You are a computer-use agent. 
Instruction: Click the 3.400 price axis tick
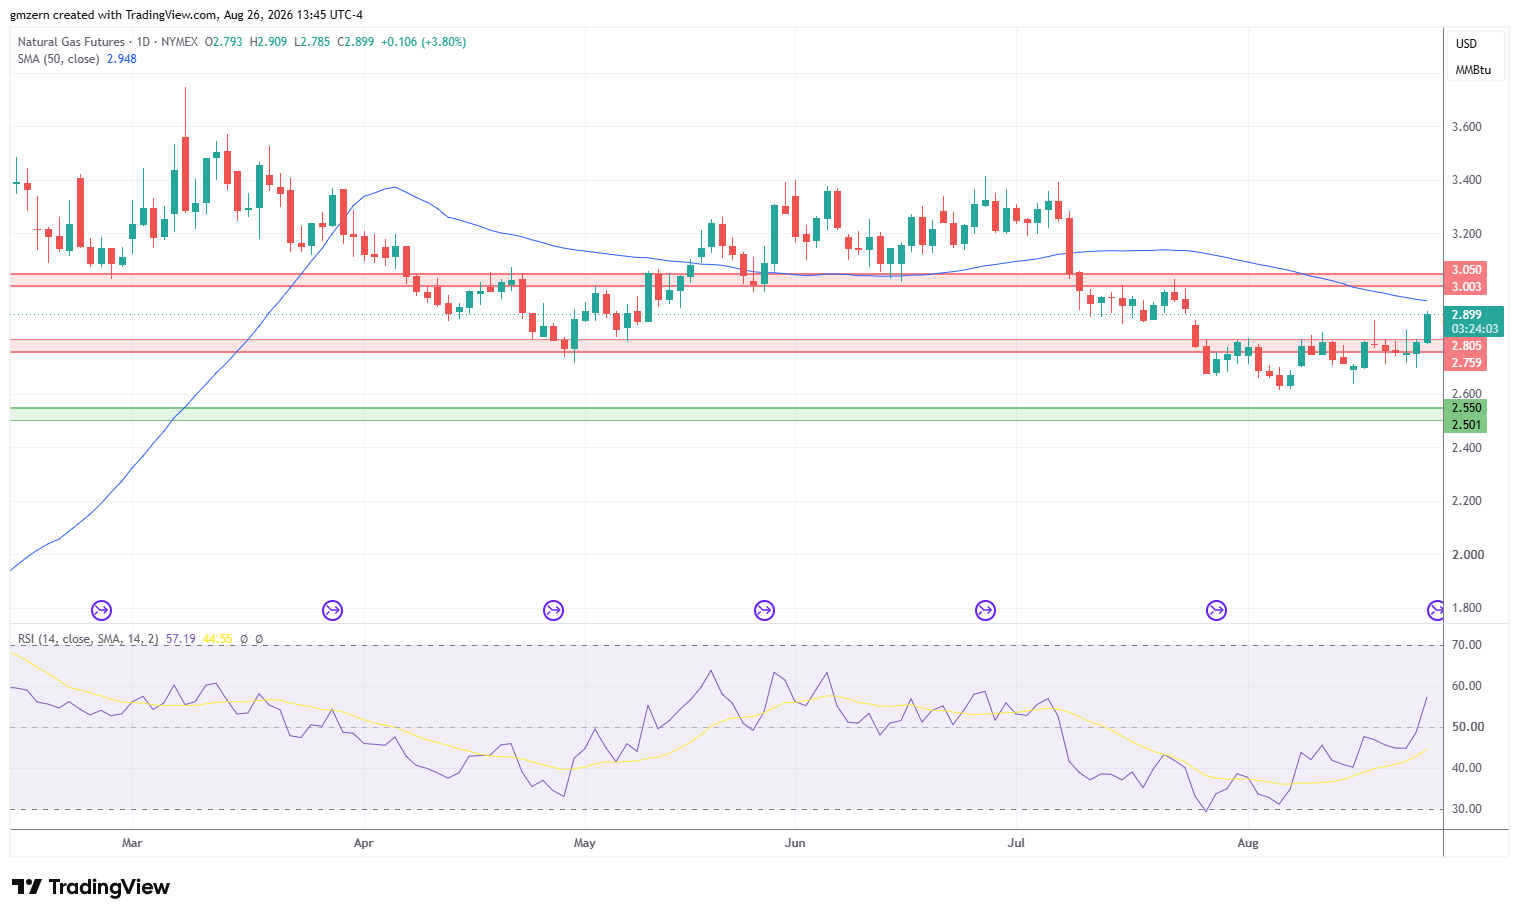click(x=1466, y=181)
